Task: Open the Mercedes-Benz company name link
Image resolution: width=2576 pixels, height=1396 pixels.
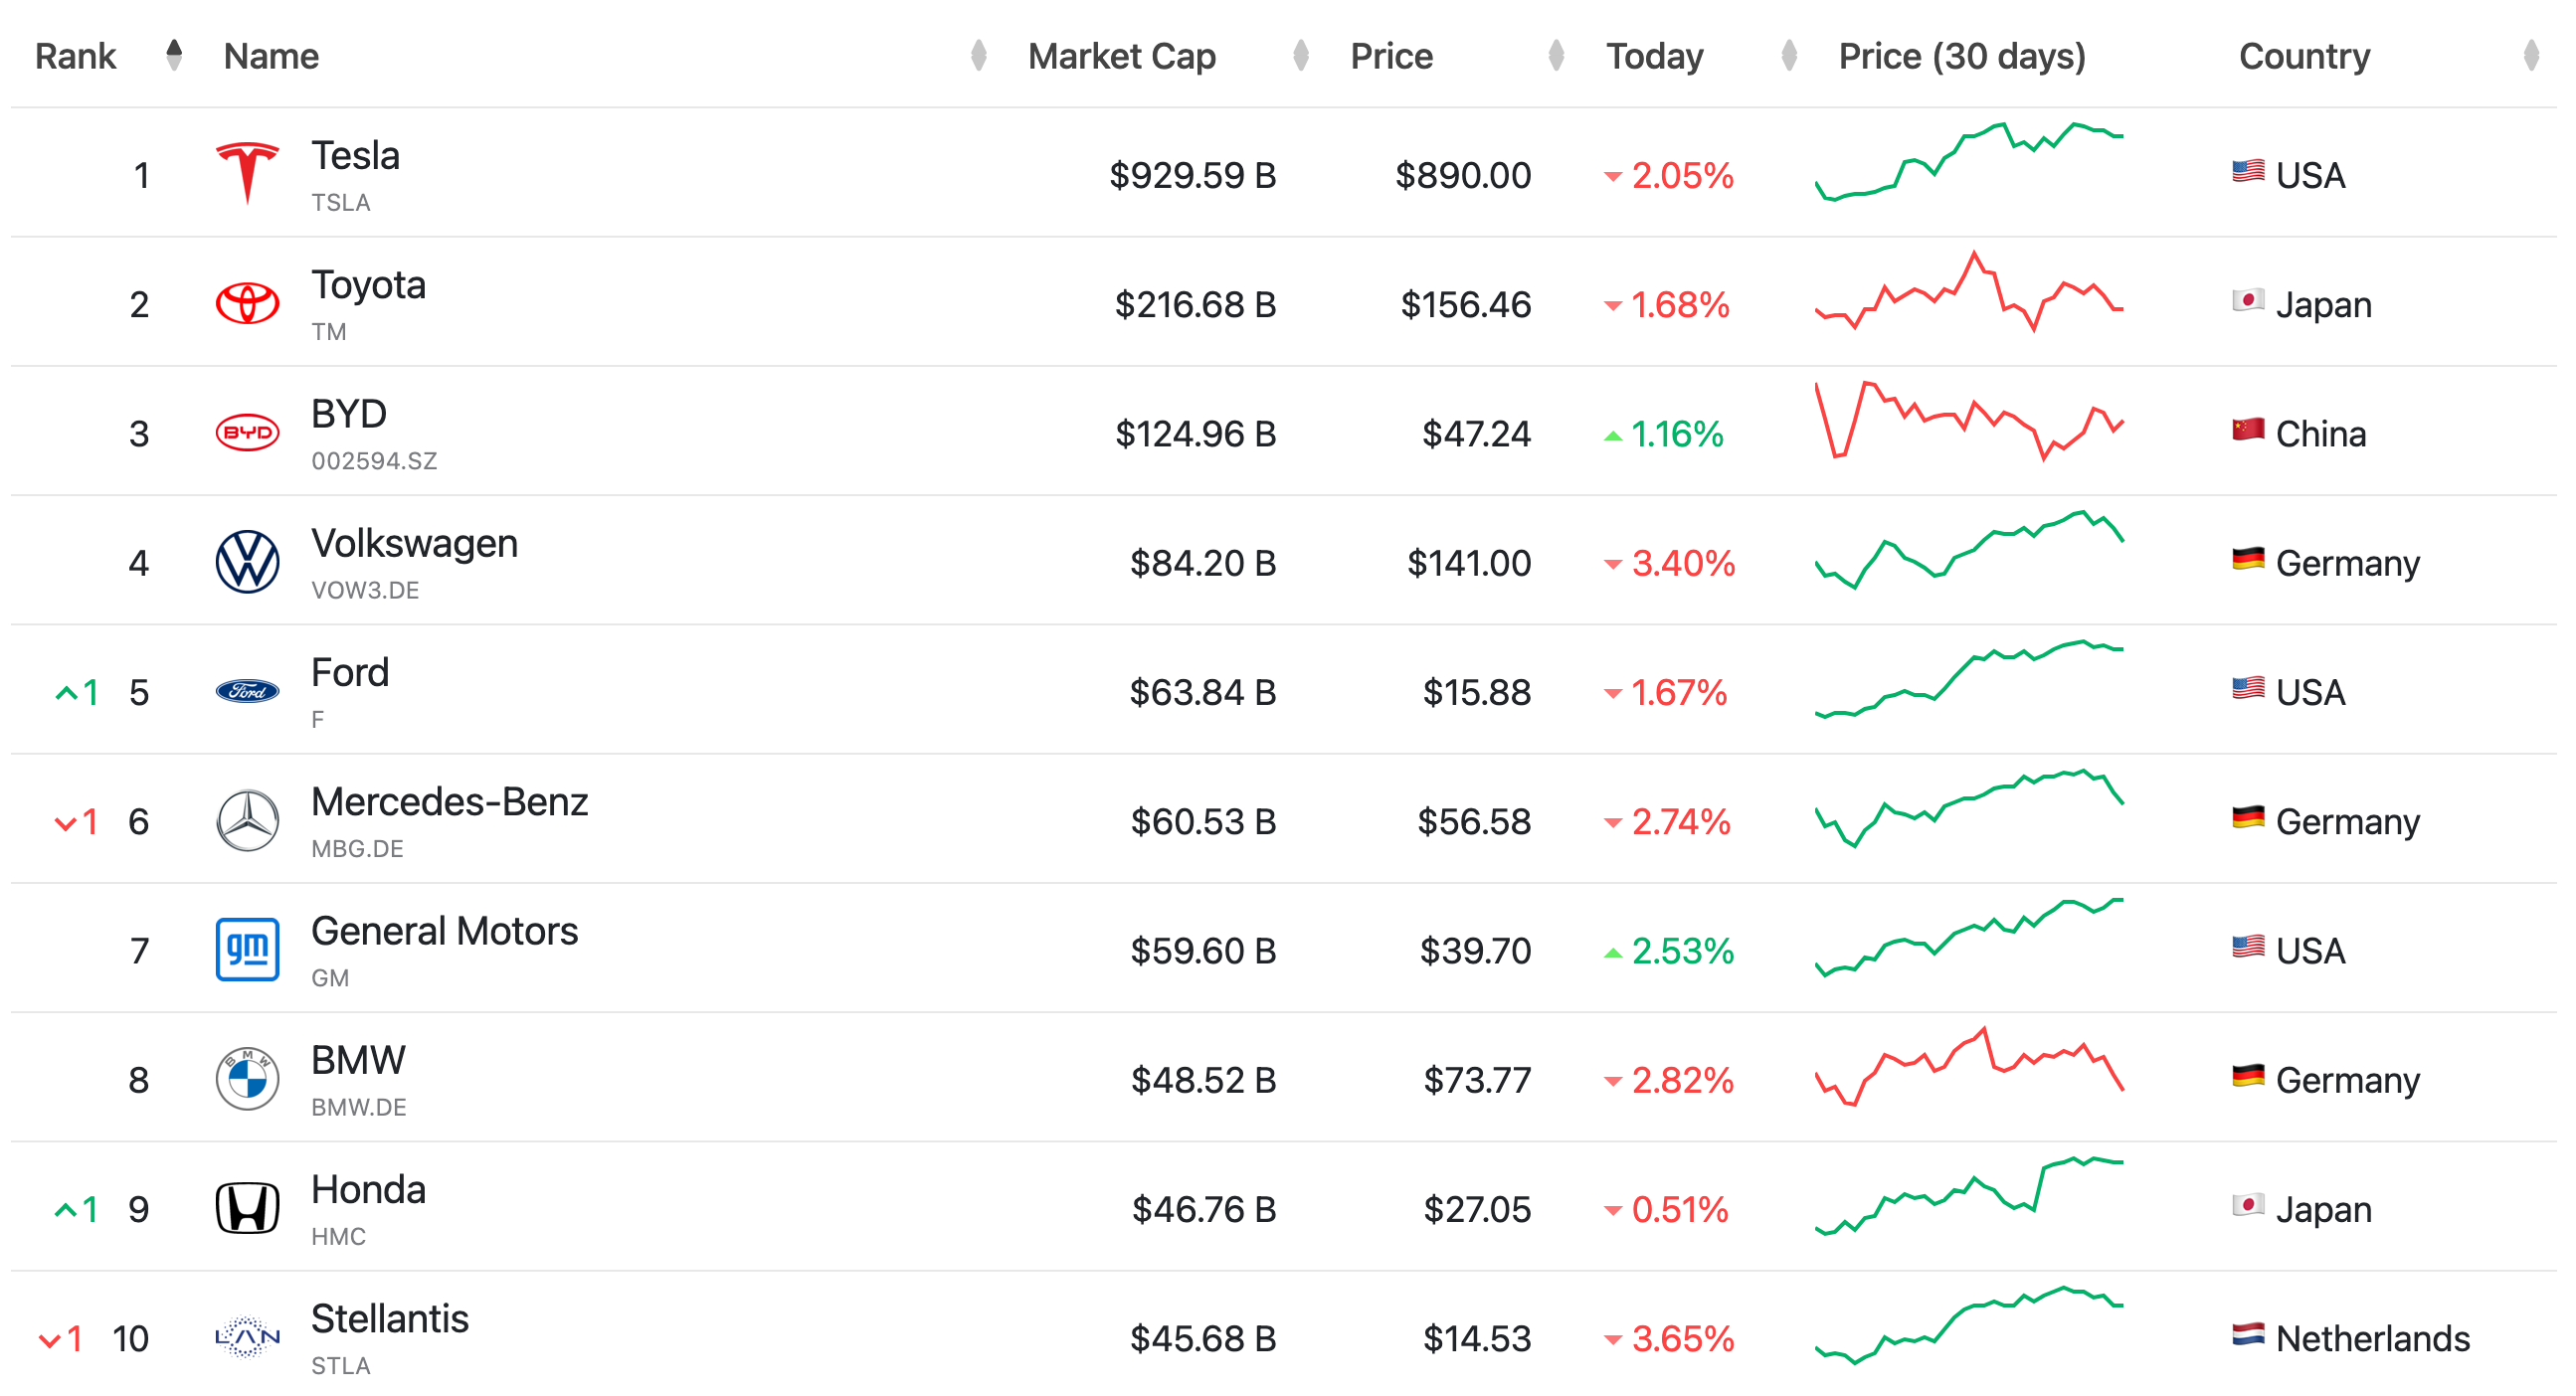Action: (x=449, y=801)
